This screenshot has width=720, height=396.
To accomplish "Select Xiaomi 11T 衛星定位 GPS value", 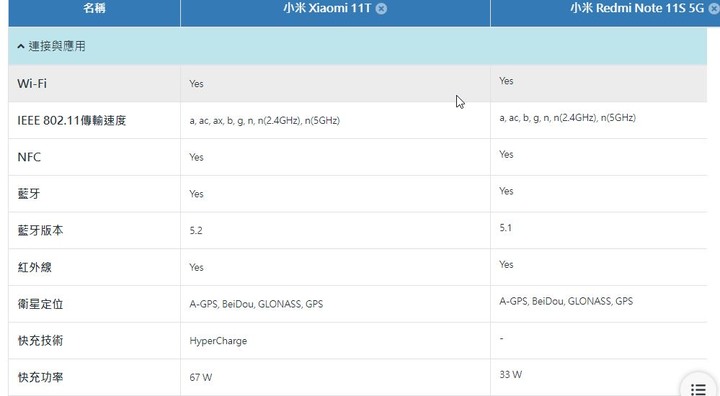I will click(x=256, y=304).
